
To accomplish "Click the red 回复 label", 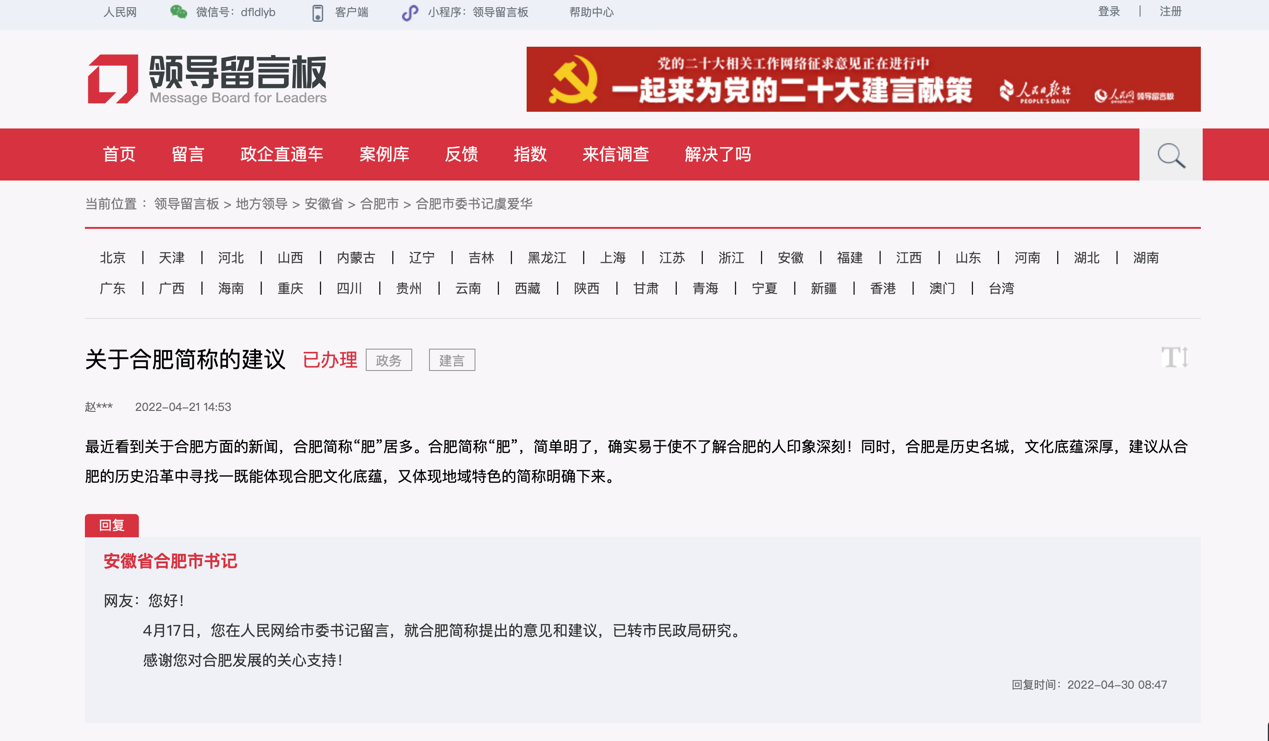I will 111,525.
